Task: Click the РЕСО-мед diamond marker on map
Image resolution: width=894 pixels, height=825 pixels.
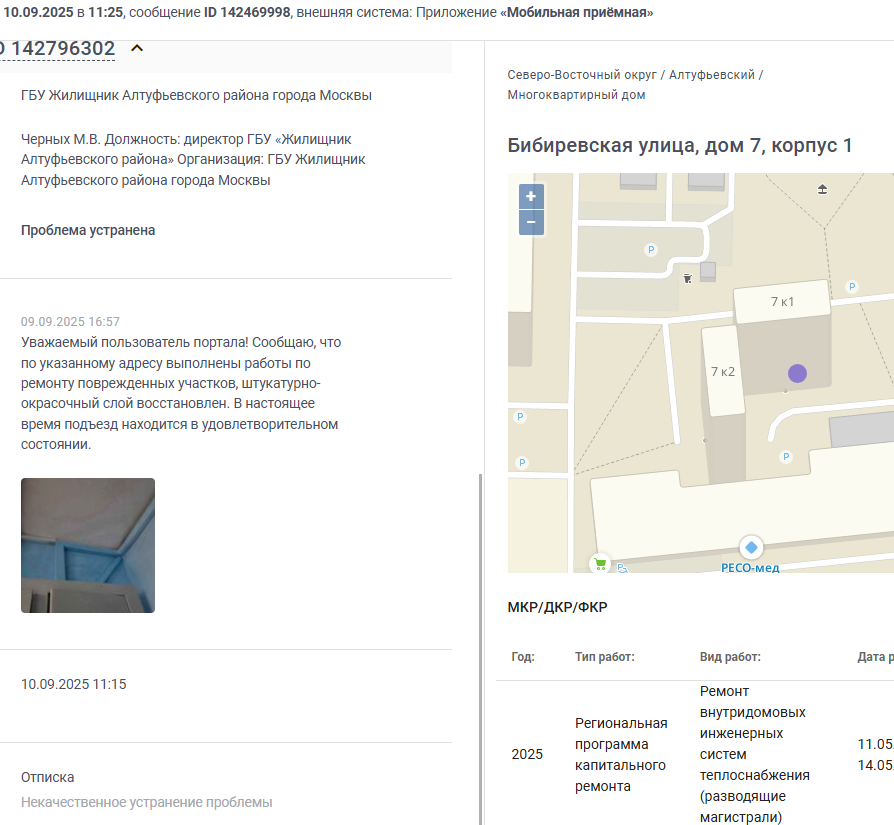Action: [751, 547]
